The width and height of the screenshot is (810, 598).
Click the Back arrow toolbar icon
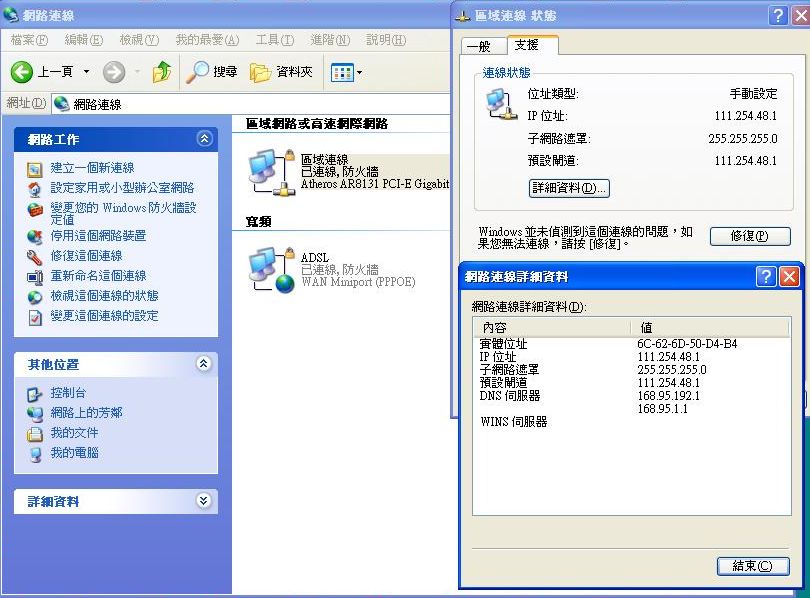[22, 72]
